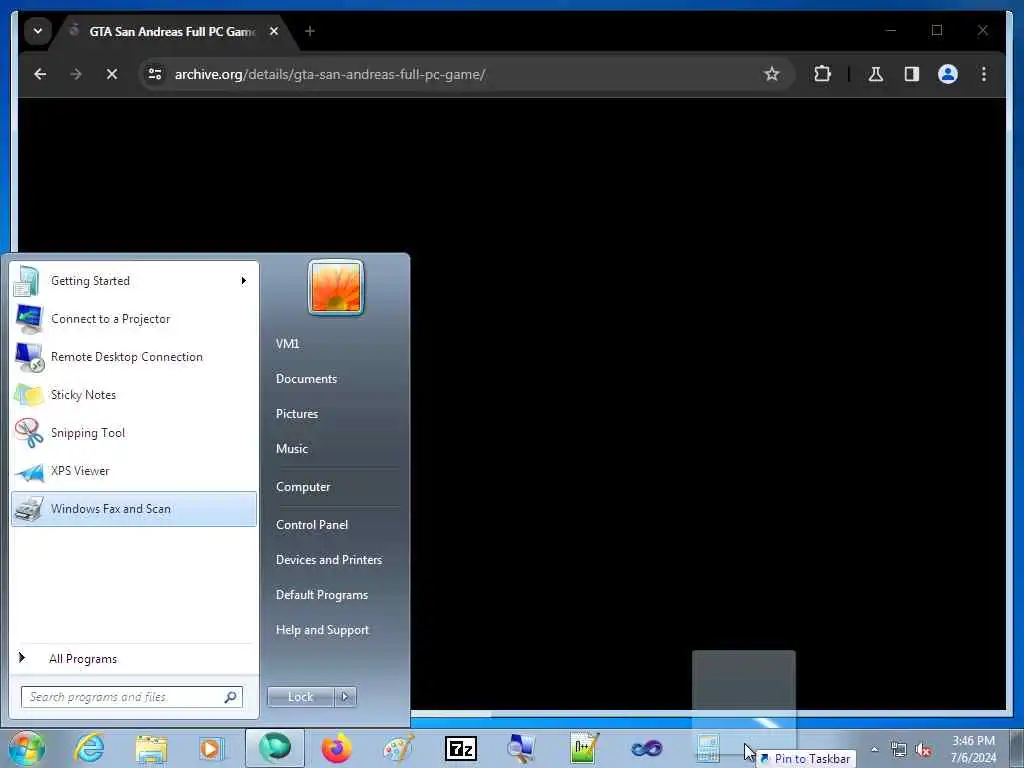Screen dimensions: 1024x768
Task: Open Connect to a Projector
Action: [x=134, y=319]
